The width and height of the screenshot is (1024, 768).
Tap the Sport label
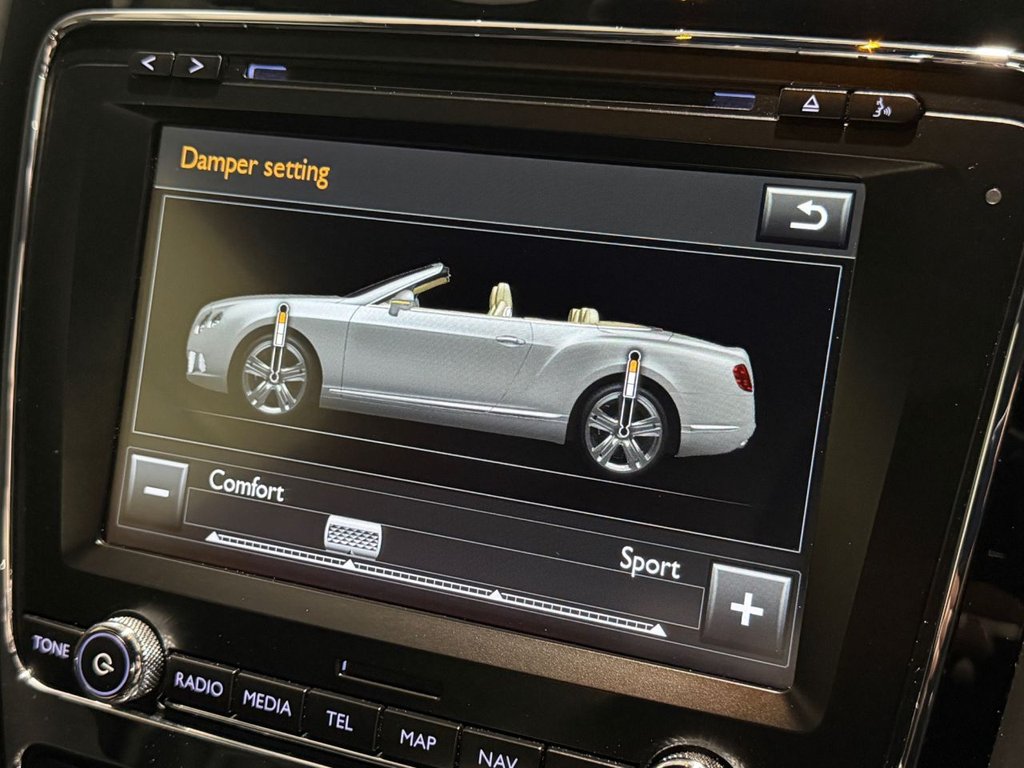click(650, 563)
